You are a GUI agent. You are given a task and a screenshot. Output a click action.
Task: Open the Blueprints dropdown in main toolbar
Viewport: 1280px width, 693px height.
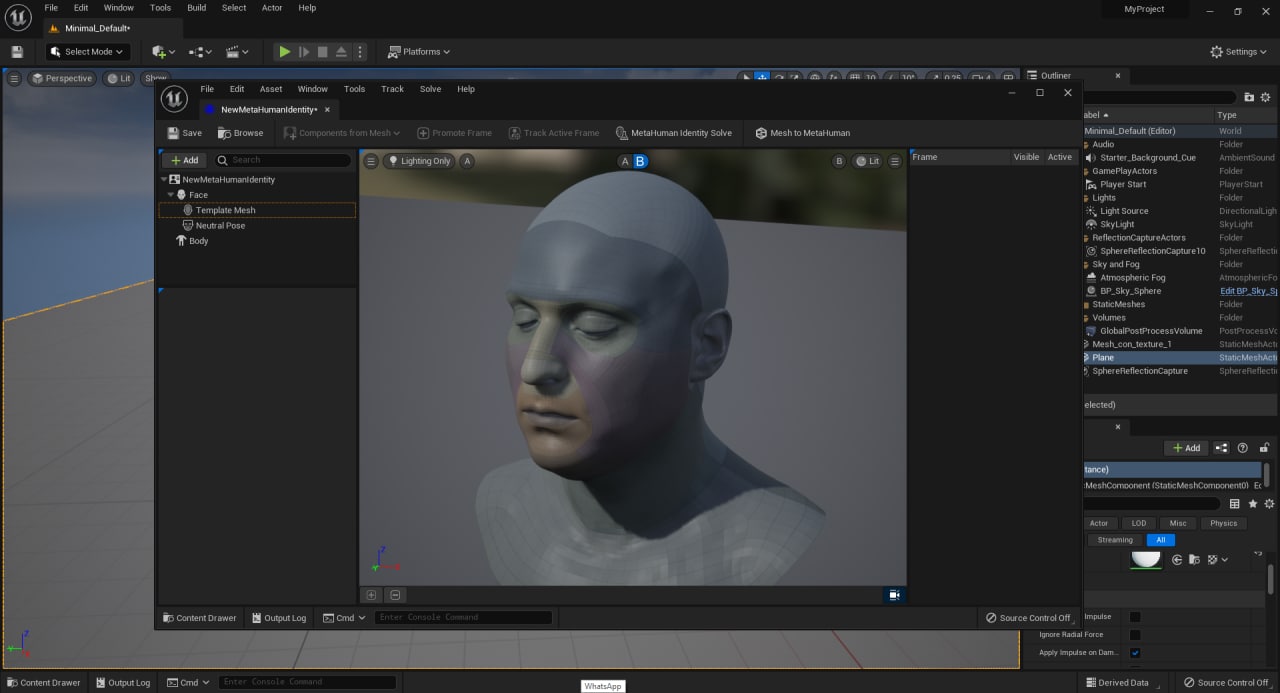200,51
